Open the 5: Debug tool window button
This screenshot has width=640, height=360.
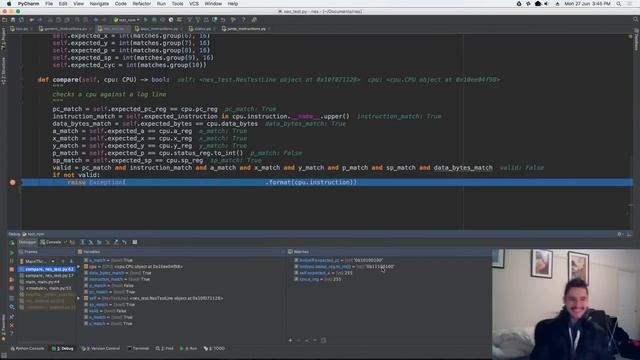point(63,349)
